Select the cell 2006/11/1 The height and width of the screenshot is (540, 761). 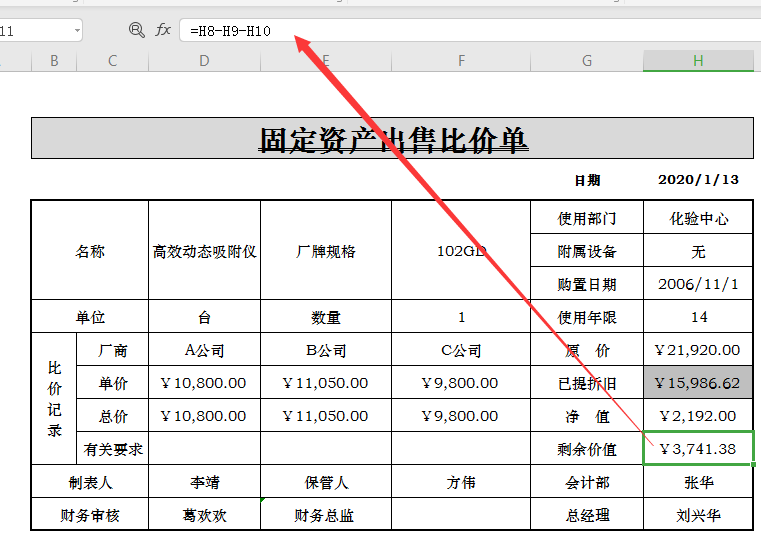click(x=698, y=284)
